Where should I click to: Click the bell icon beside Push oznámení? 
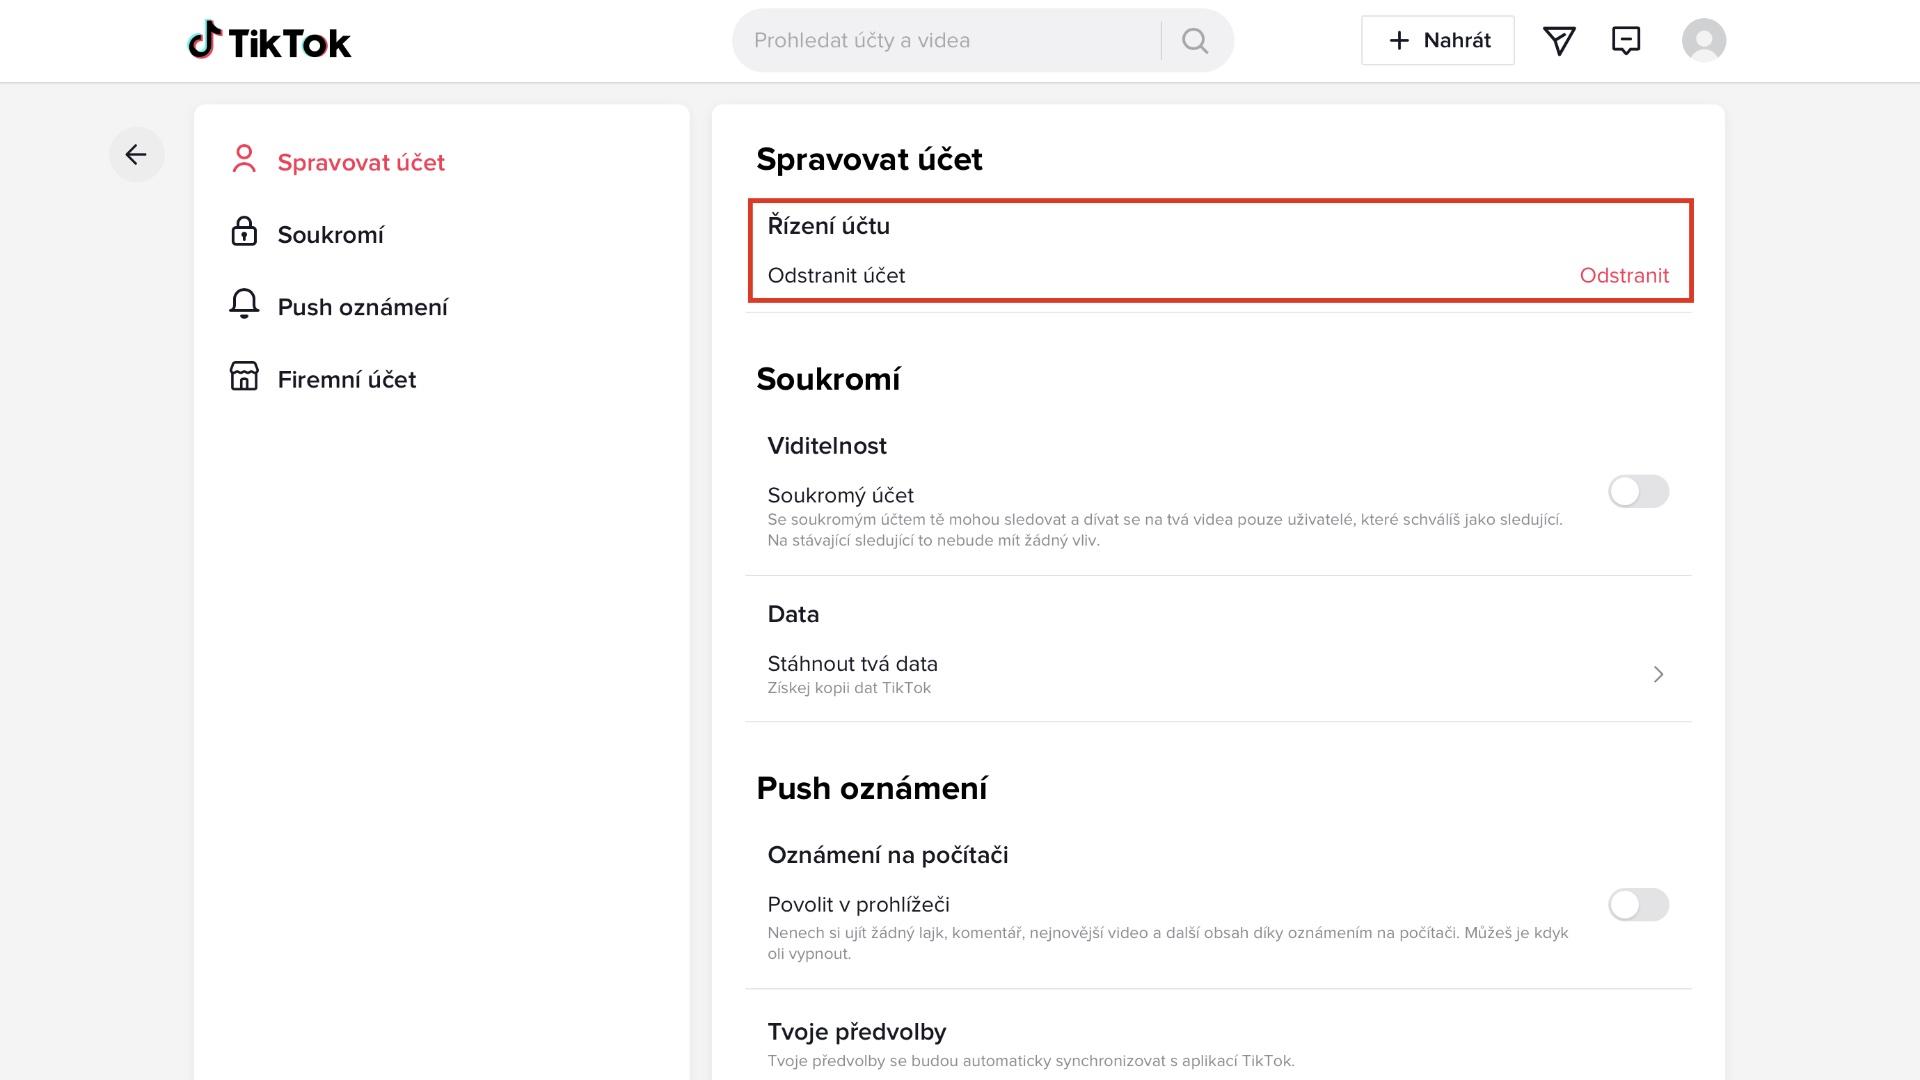(x=244, y=304)
